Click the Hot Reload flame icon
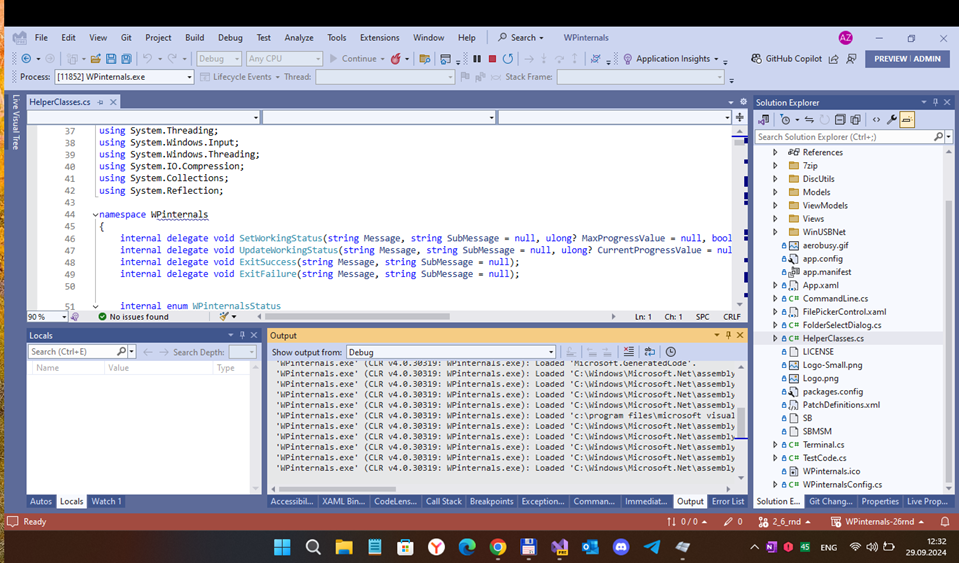Screen dimensions: 959x563 click(396, 59)
